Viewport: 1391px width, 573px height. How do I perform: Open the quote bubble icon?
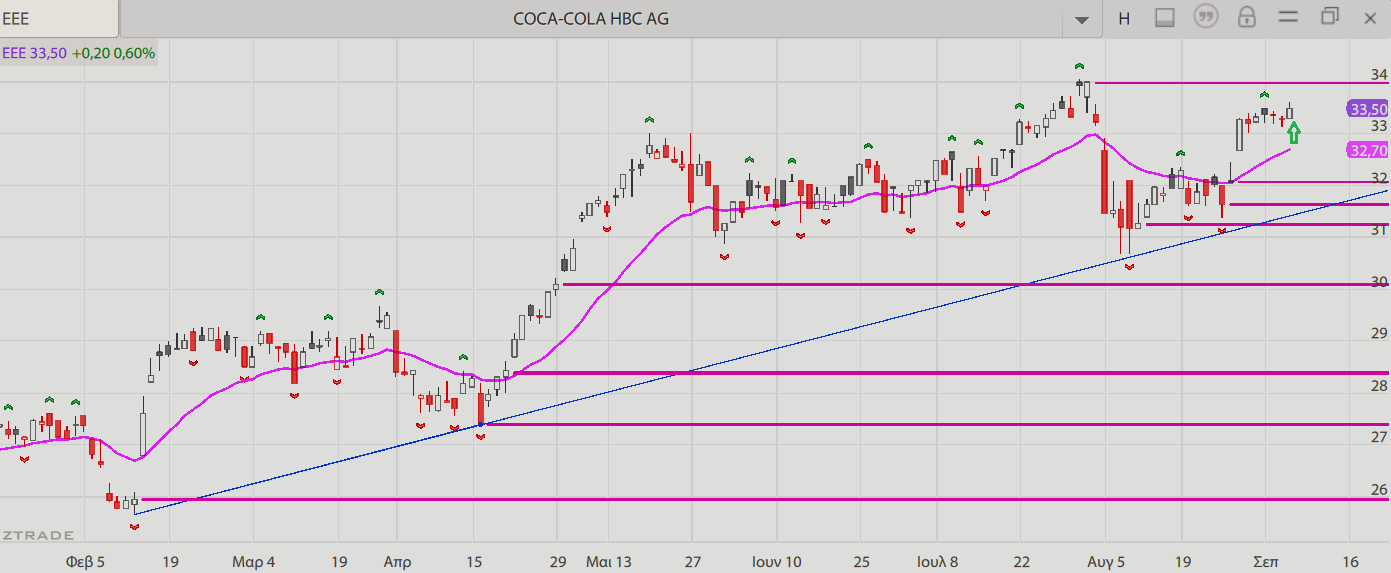(1207, 17)
